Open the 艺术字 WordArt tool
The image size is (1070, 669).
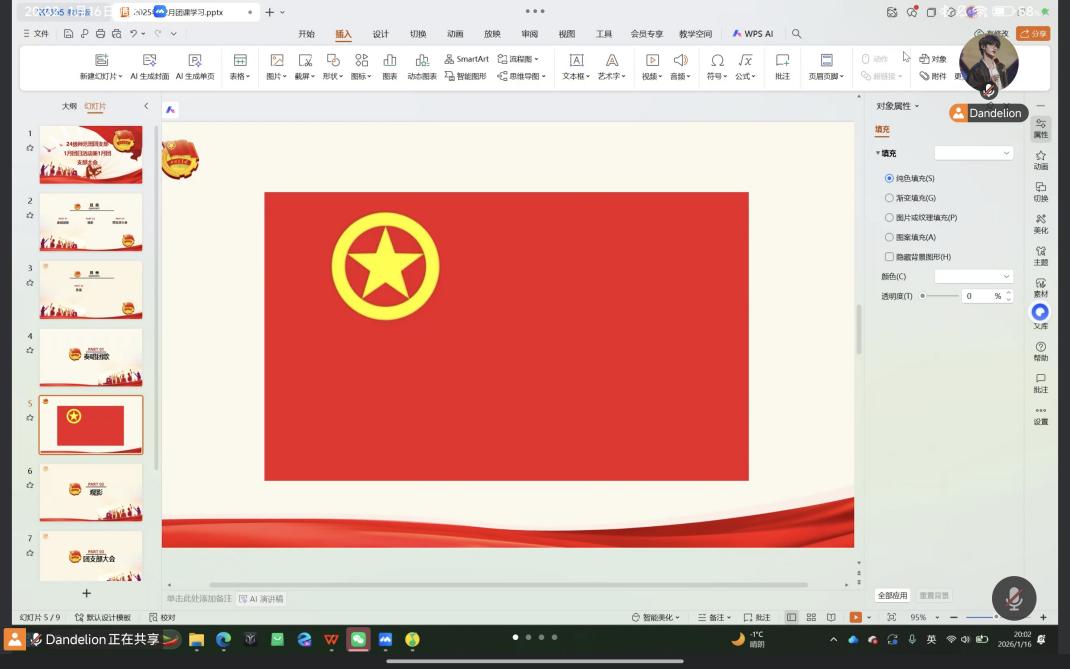(x=611, y=61)
